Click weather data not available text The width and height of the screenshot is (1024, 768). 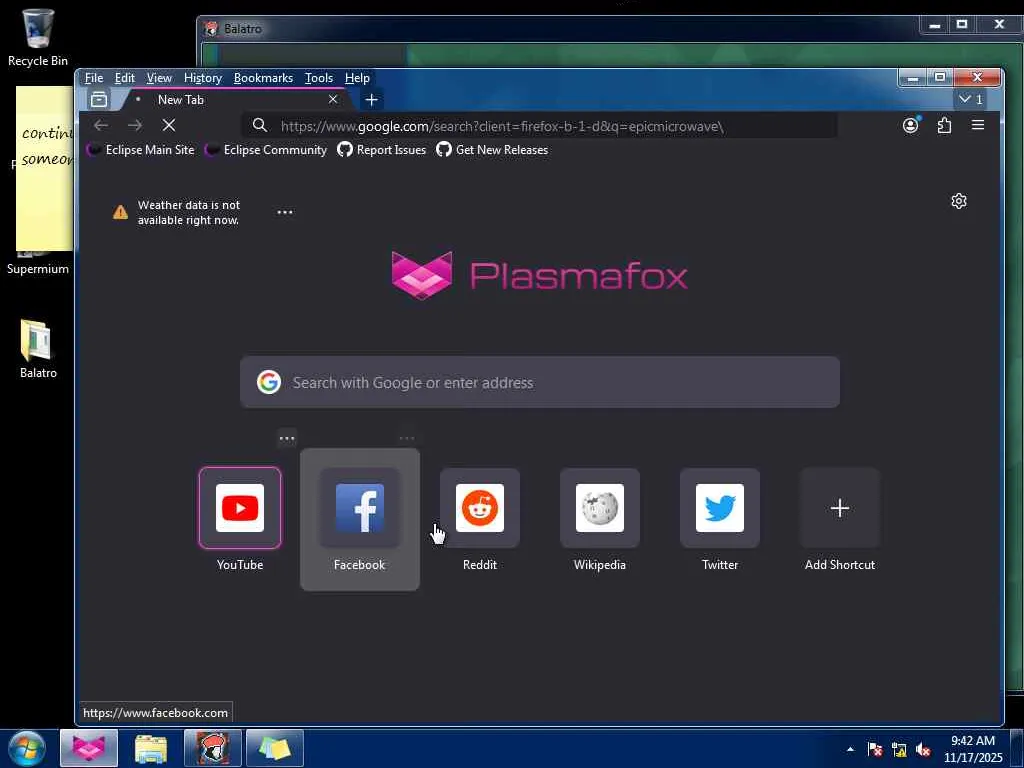[189, 212]
